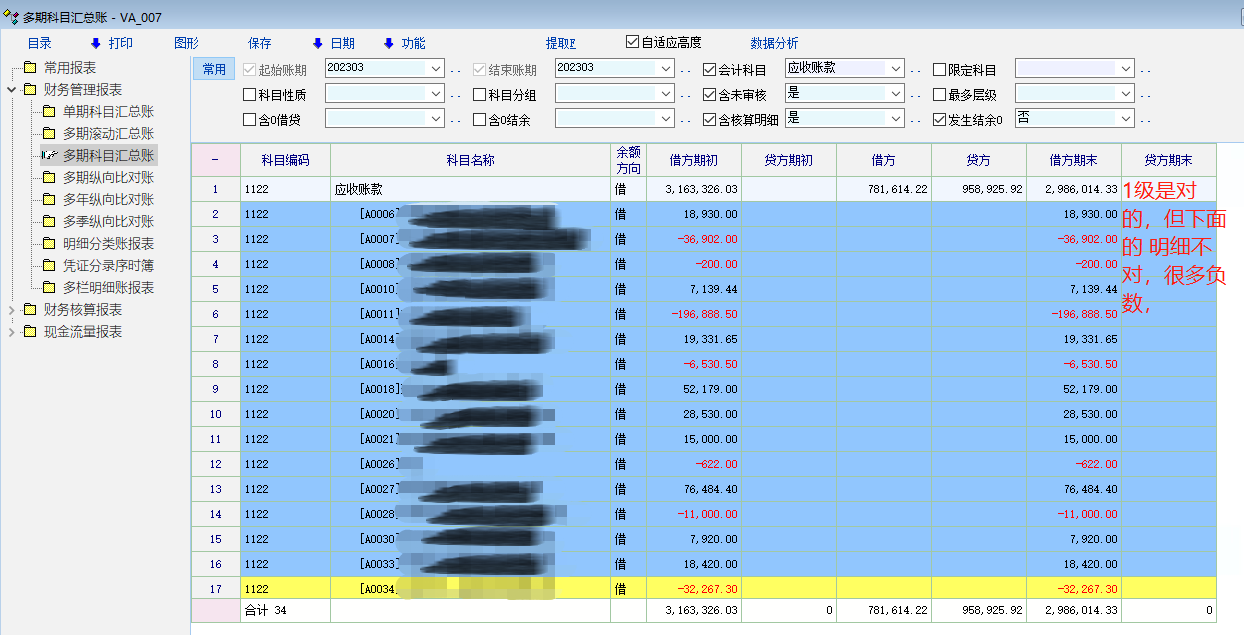Click folder icon beside 单期科目汇总账
The width and height of the screenshot is (1244, 635).
[48, 112]
